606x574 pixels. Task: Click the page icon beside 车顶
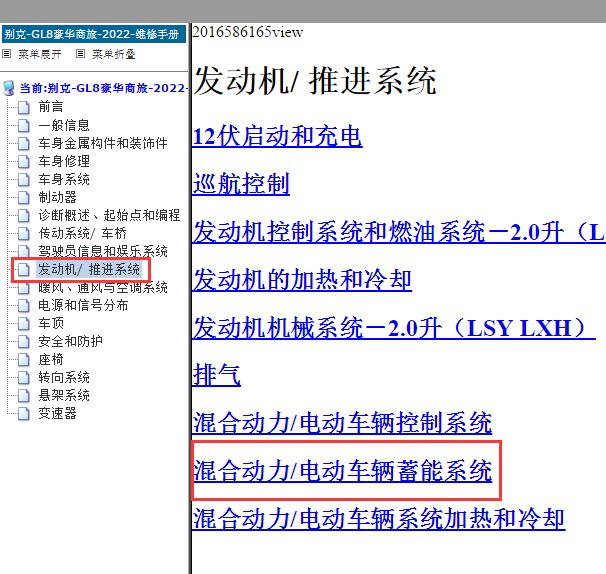point(24,324)
